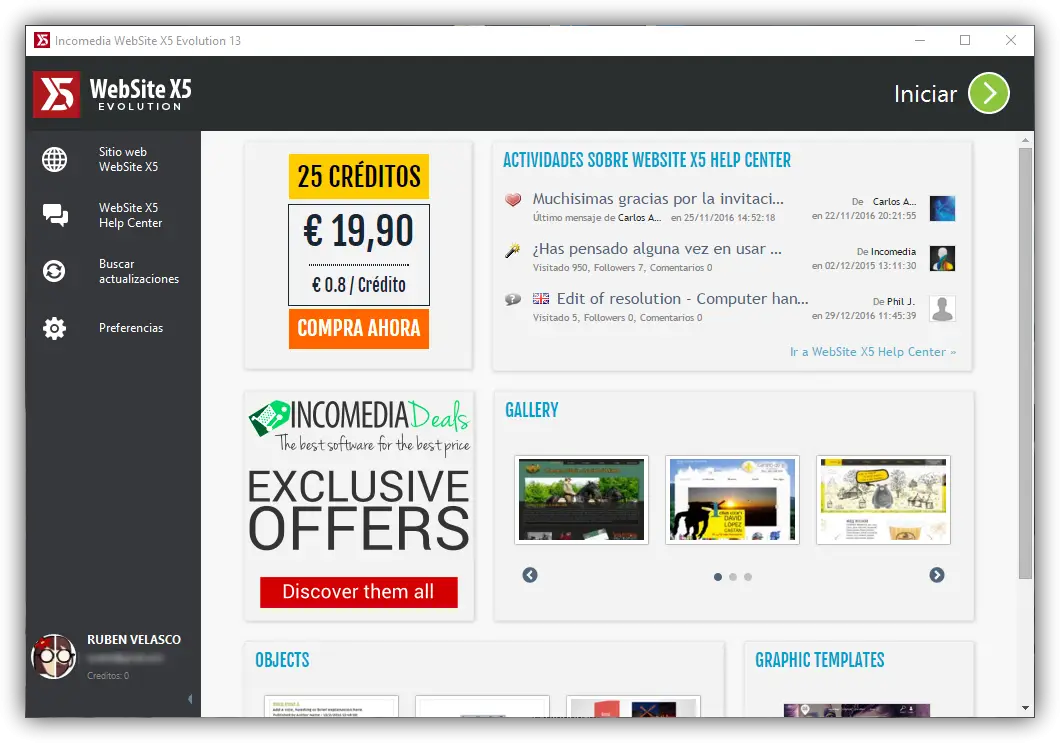Open the Preferencias gear icon
This screenshot has width=1060, height=743.
pos(54,328)
